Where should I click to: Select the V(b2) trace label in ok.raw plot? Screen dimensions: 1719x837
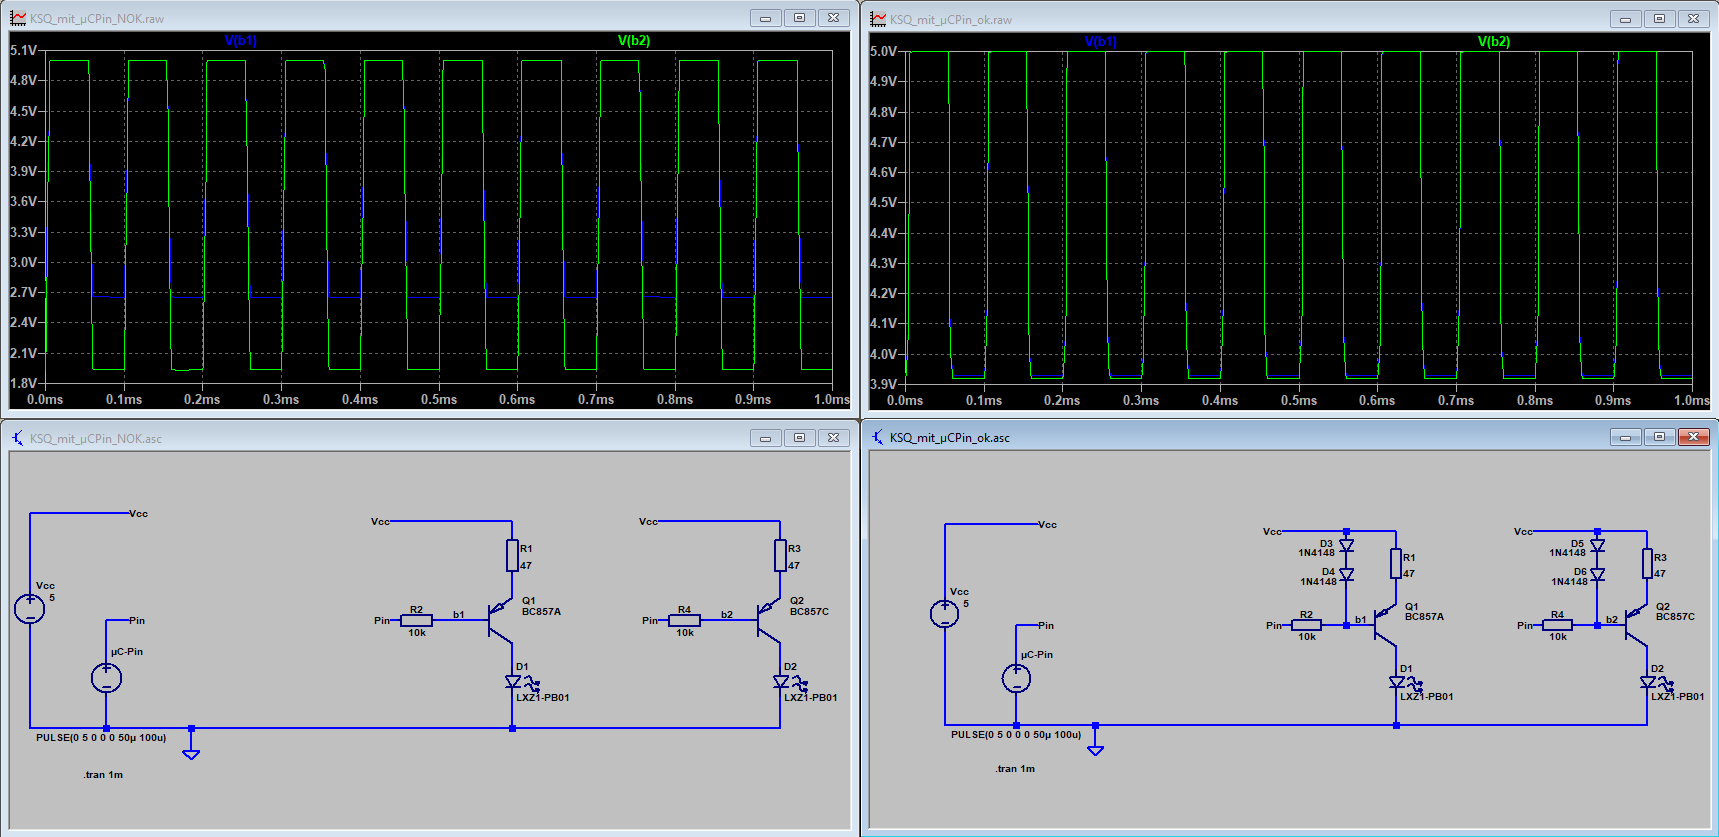[x=1494, y=42]
